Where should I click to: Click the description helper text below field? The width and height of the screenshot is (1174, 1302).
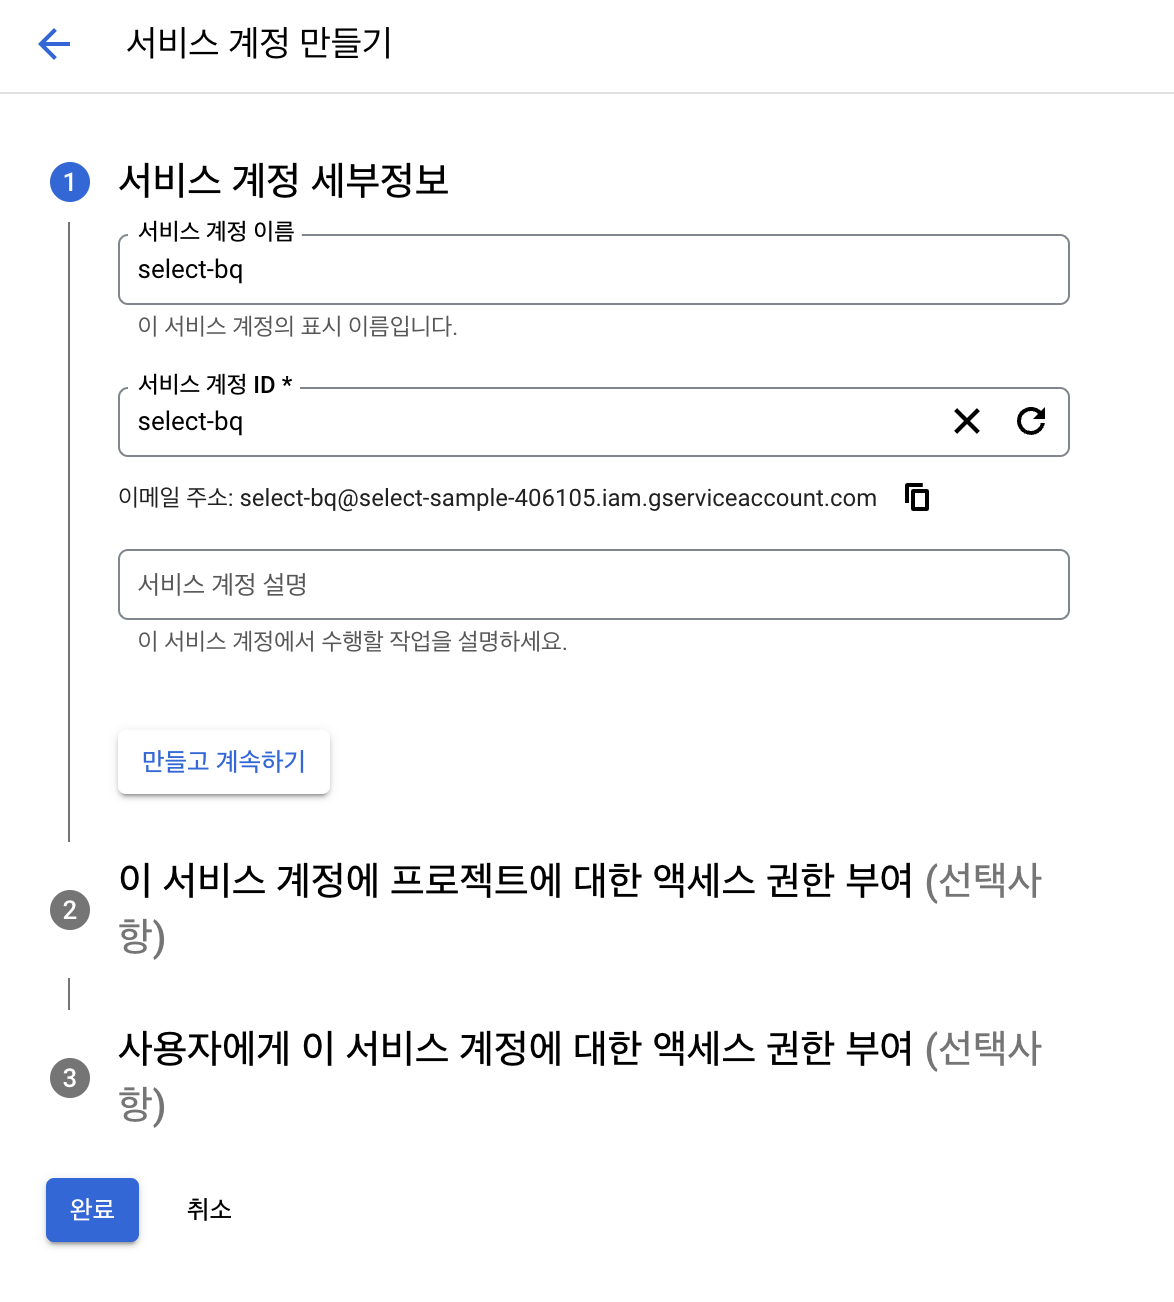(353, 641)
